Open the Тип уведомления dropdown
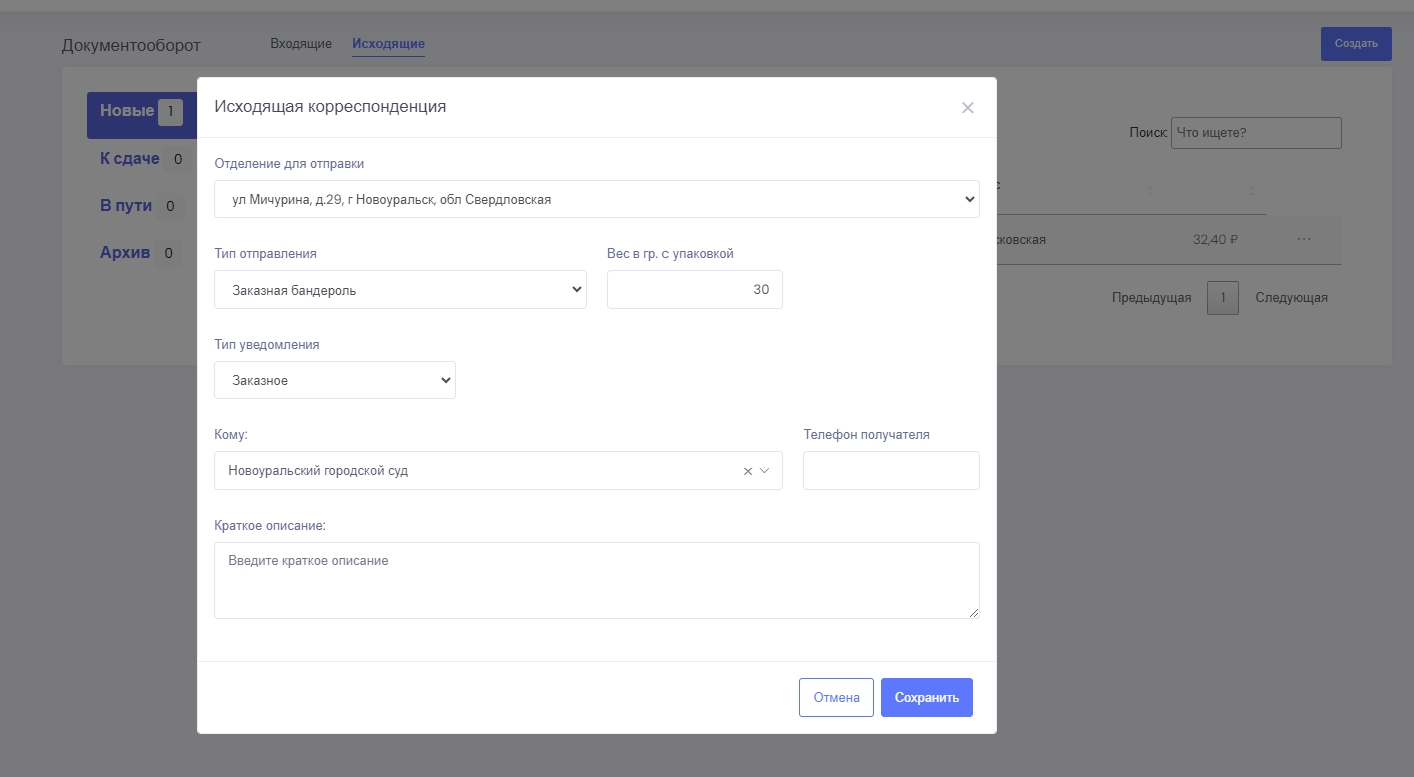This screenshot has width=1414, height=777. pyautogui.click(x=334, y=380)
